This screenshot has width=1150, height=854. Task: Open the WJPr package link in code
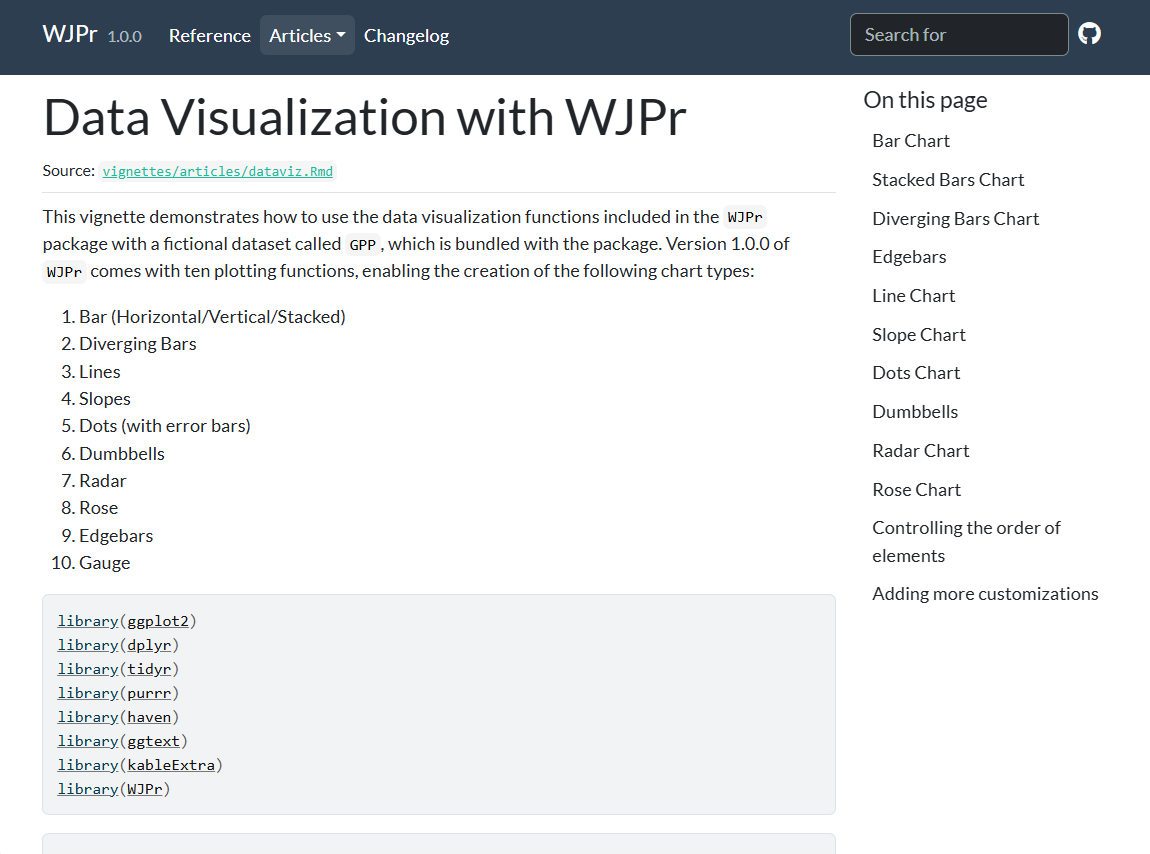tap(144, 789)
